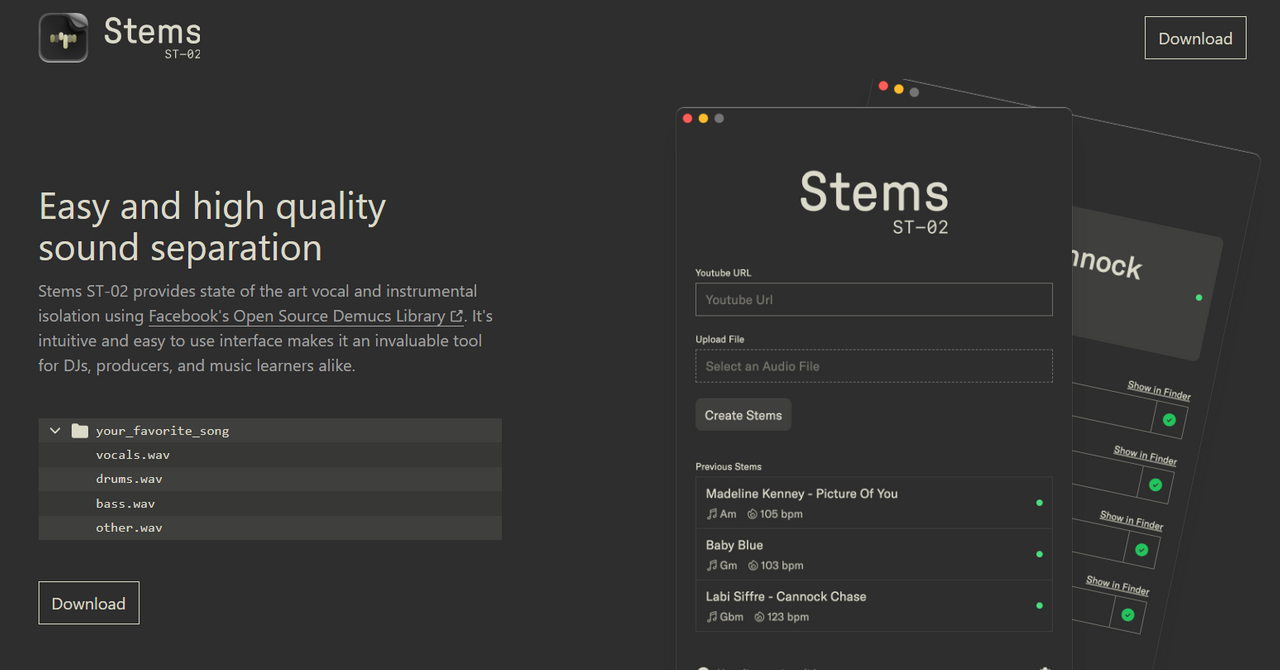Viewport: 1280px width, 670px height.
Task: Click the green status dot for Labi Siffre
Action: [x=1039, y=606]
